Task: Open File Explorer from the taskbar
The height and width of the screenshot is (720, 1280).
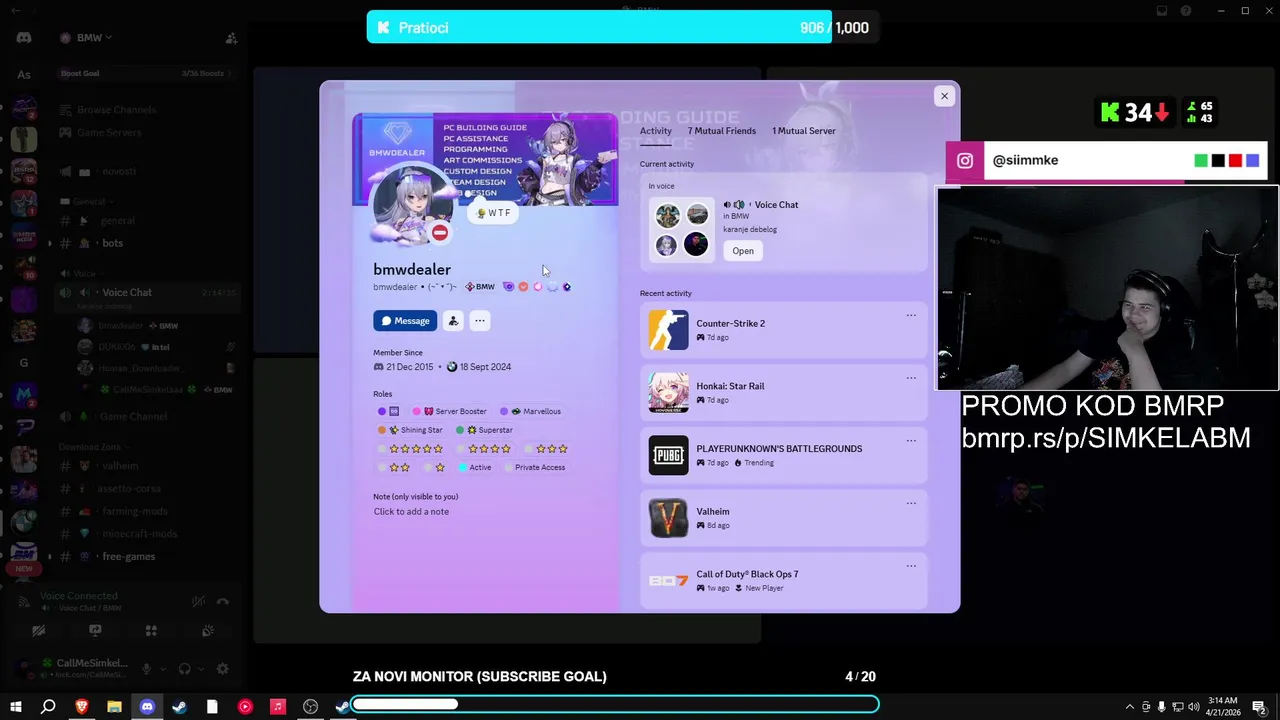Action: click(114, 707)
